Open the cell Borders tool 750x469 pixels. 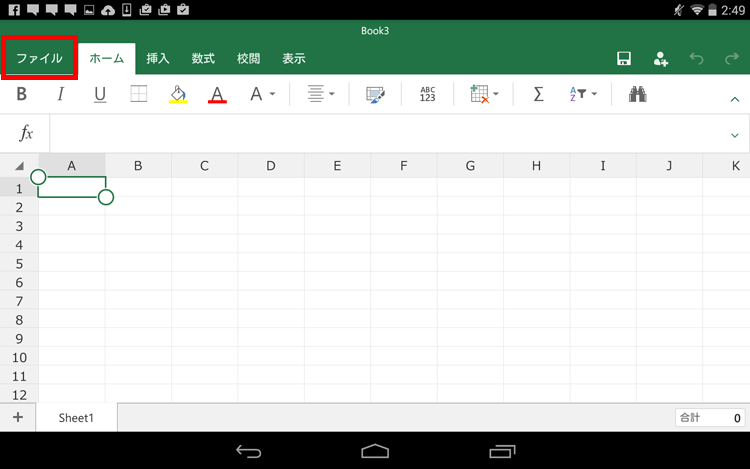pyautogui.click(x=139, y=94)
